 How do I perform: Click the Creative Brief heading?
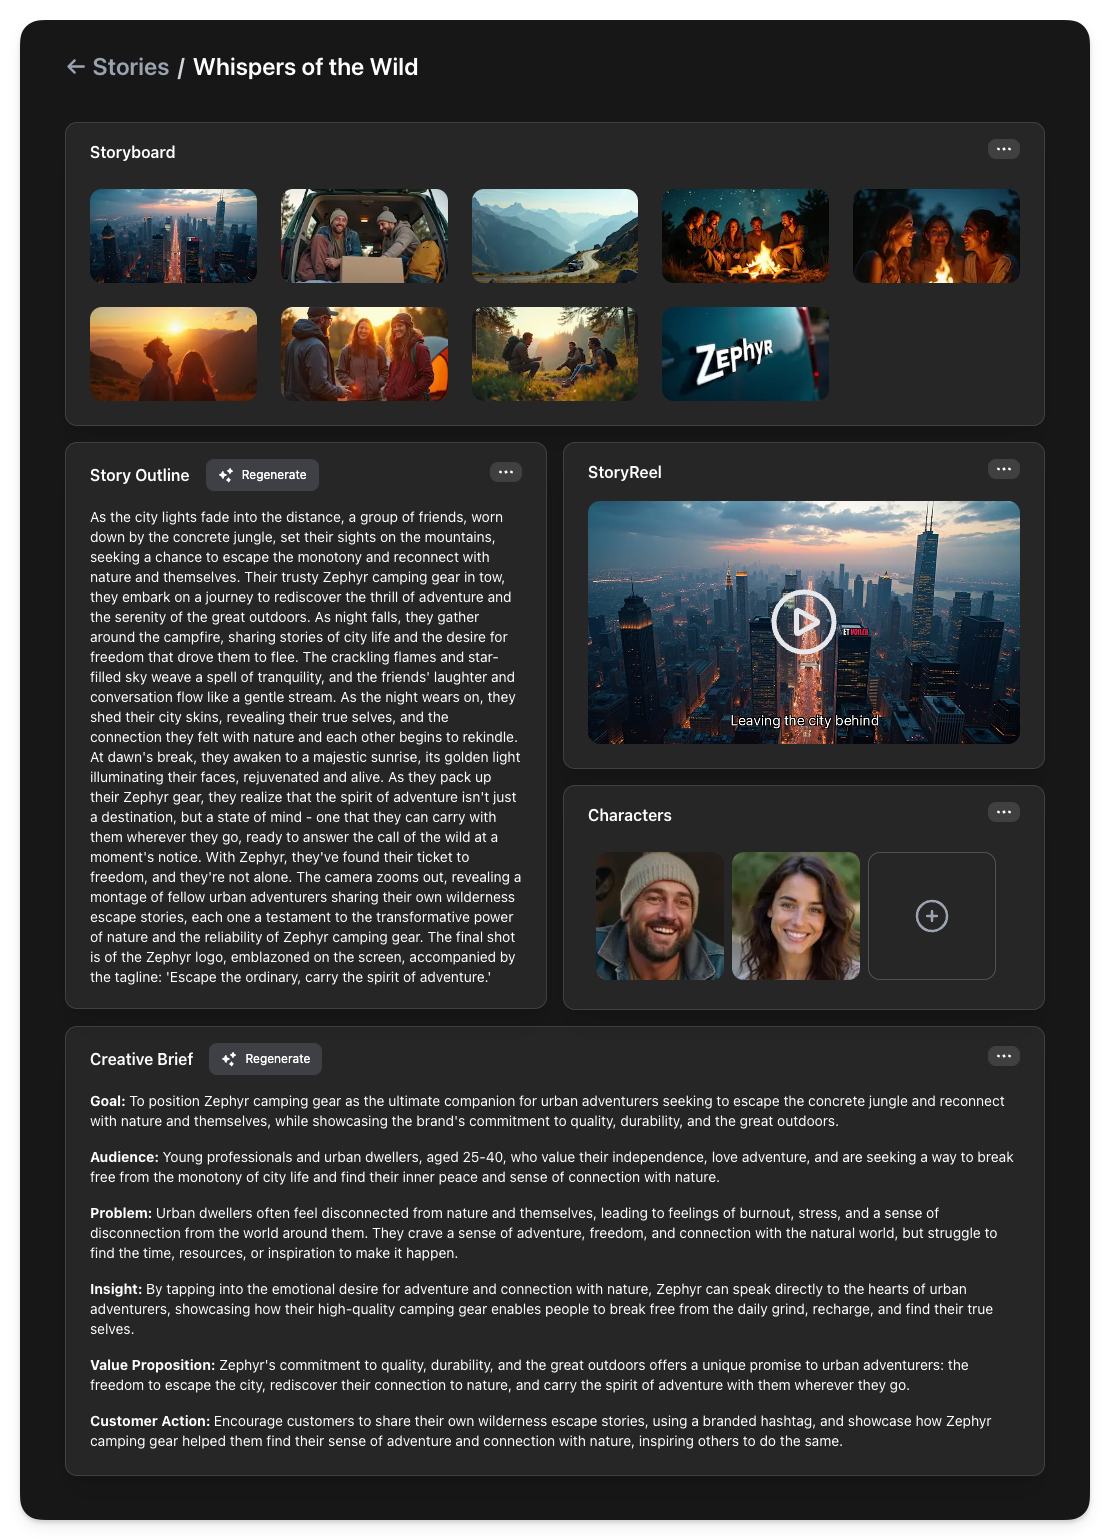[x=141, y=1059]
